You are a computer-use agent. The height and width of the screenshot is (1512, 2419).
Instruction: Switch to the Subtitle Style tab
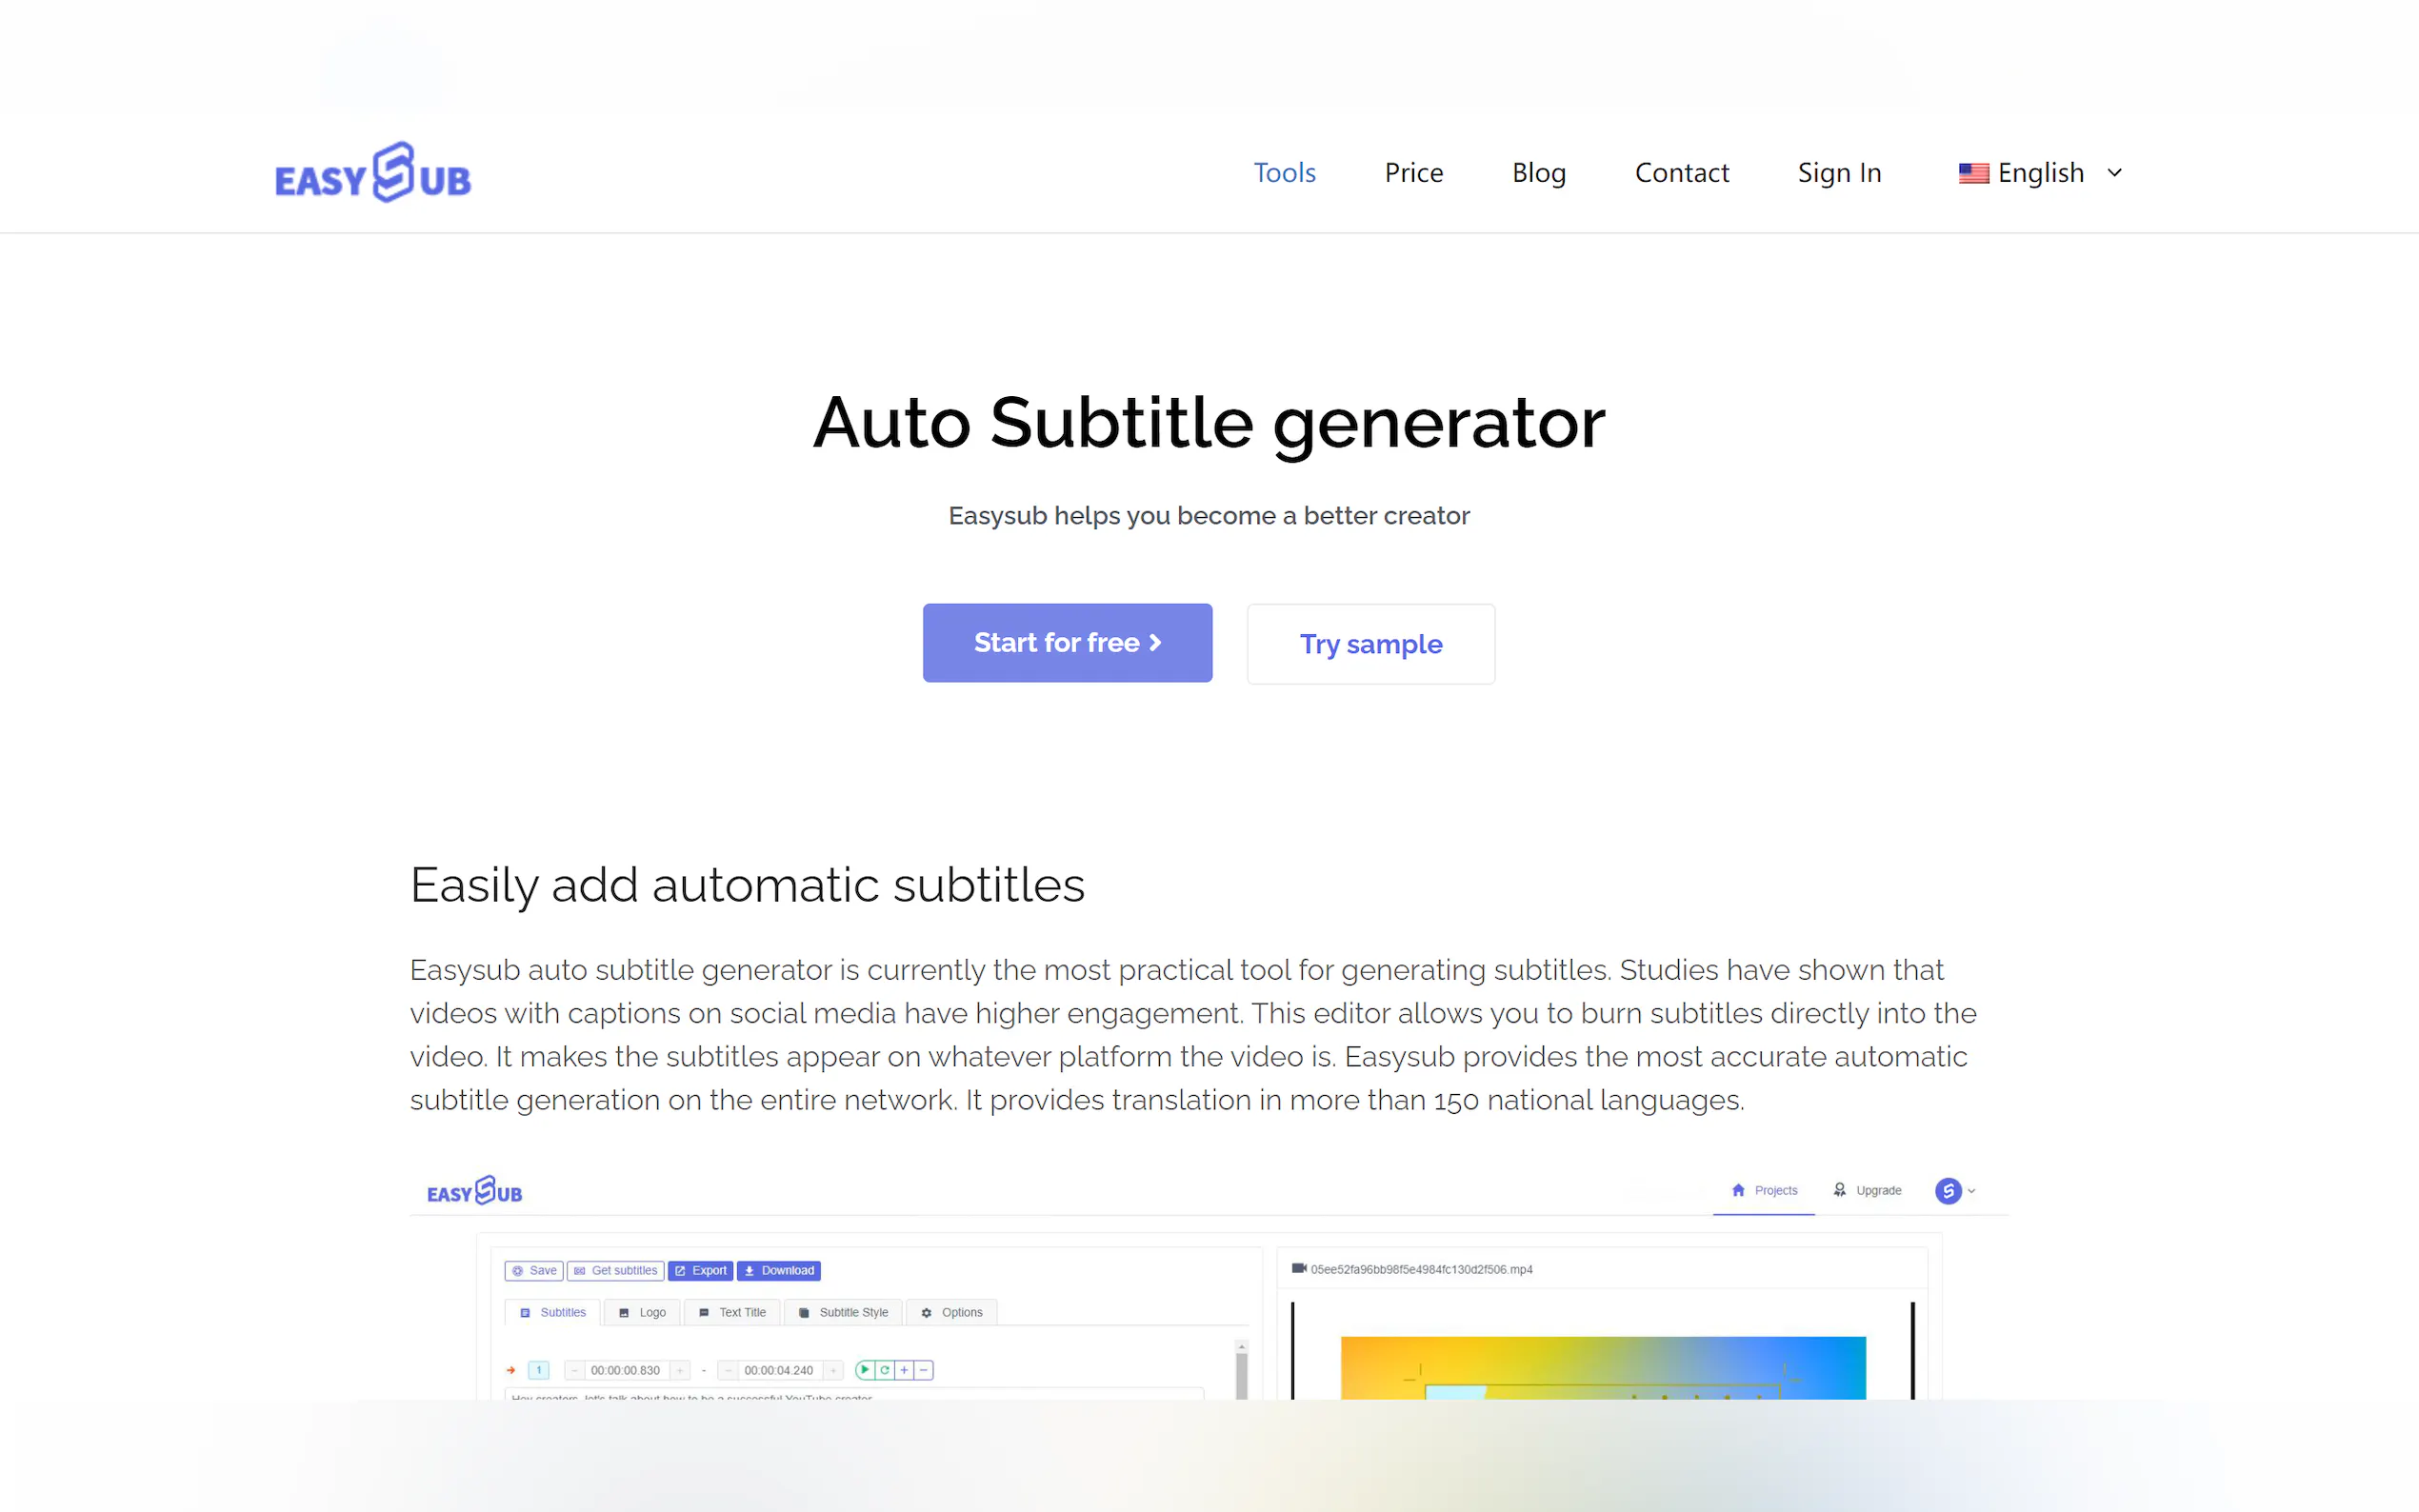[x=844, y=1313]
